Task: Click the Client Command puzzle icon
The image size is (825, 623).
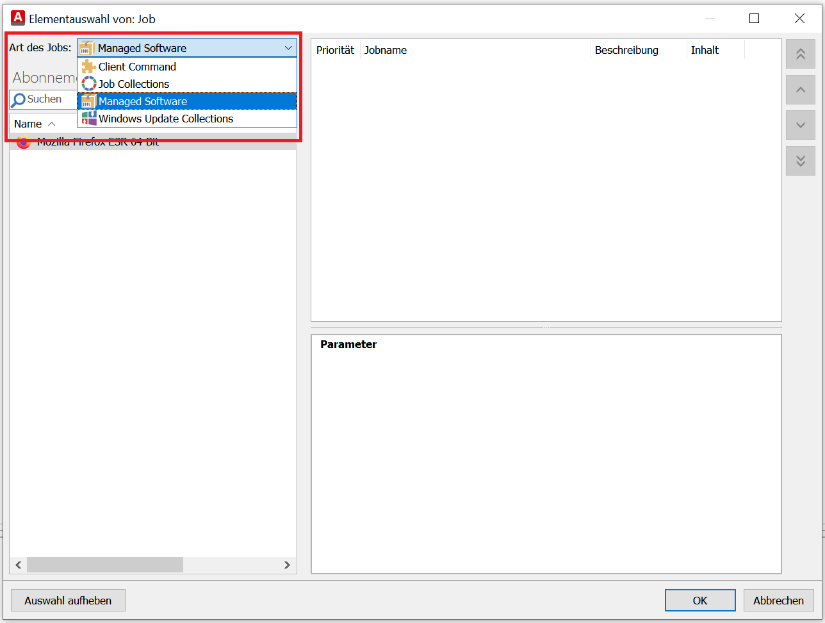Action: [88, 67]
